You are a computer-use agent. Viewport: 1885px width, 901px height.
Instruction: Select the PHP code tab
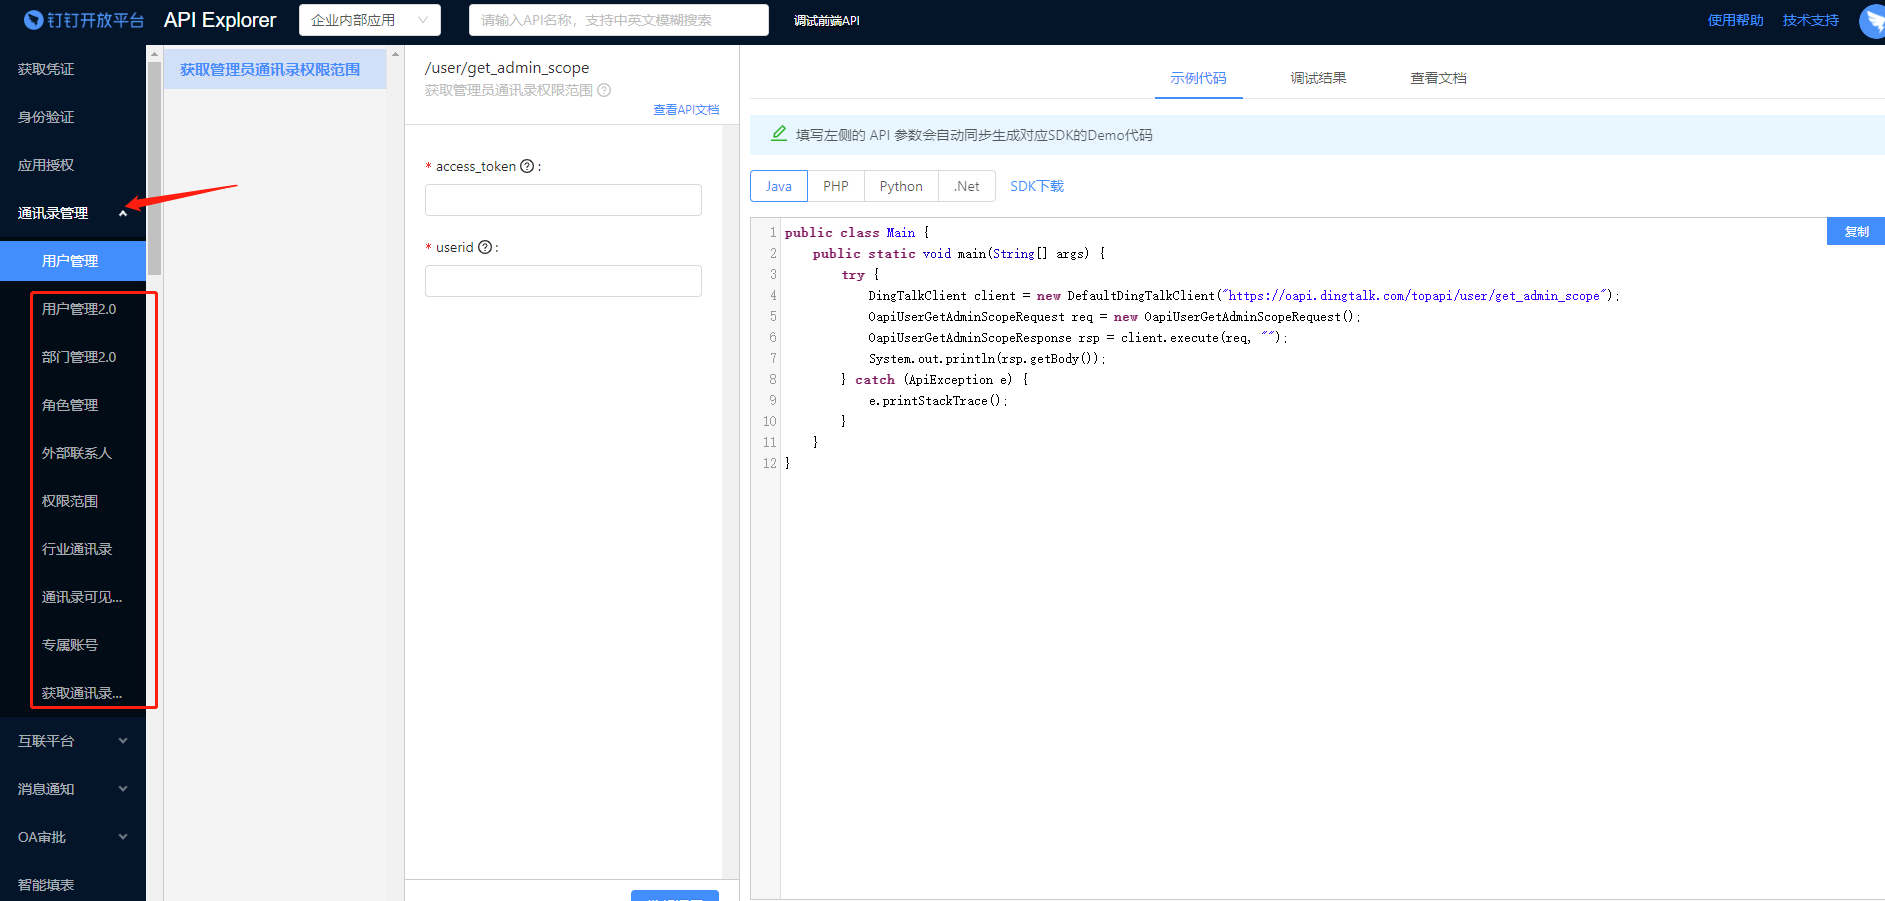coord(836,186)
